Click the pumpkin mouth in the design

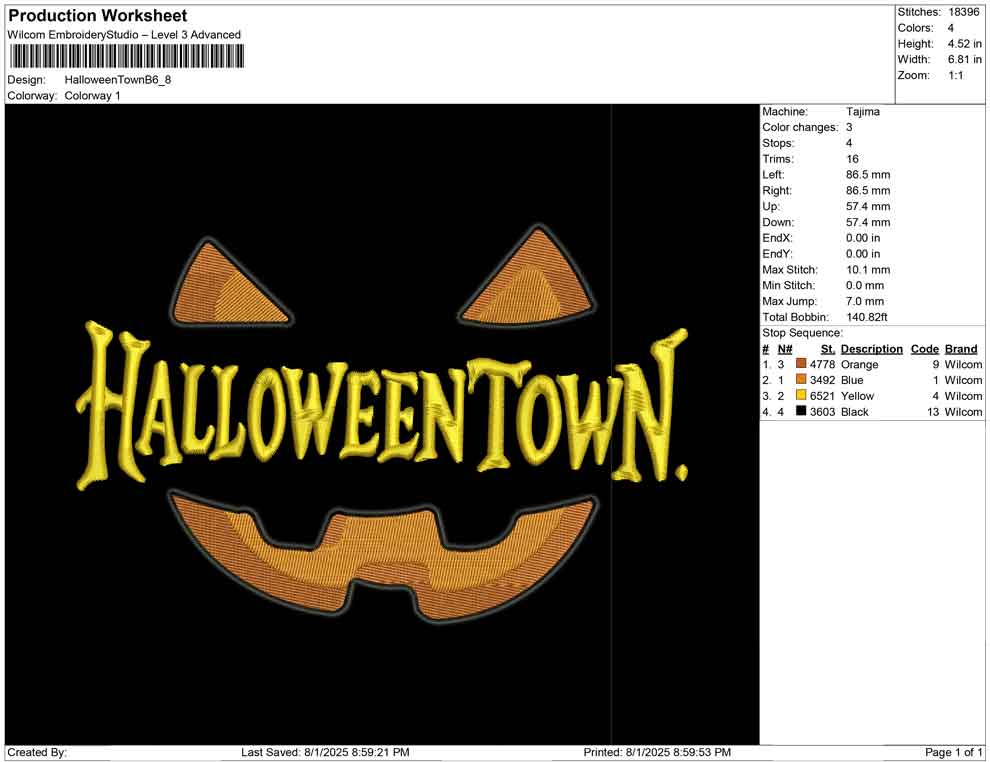pyautogui.click(x=383, y=555)
